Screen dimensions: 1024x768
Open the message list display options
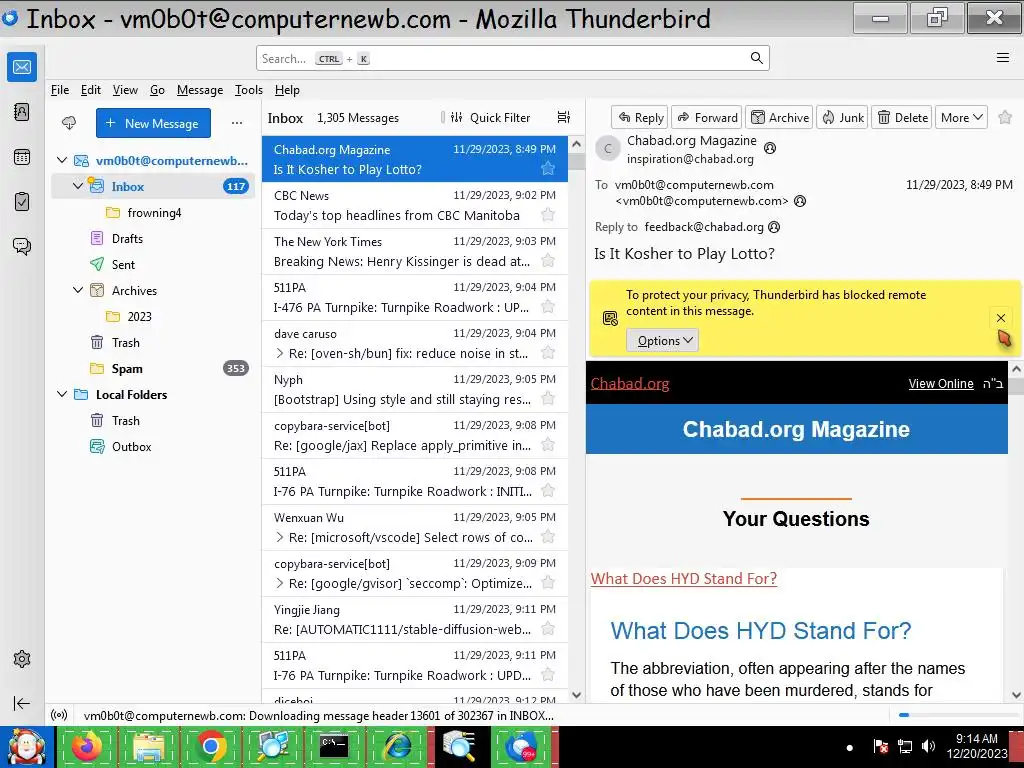coord(564,117)
